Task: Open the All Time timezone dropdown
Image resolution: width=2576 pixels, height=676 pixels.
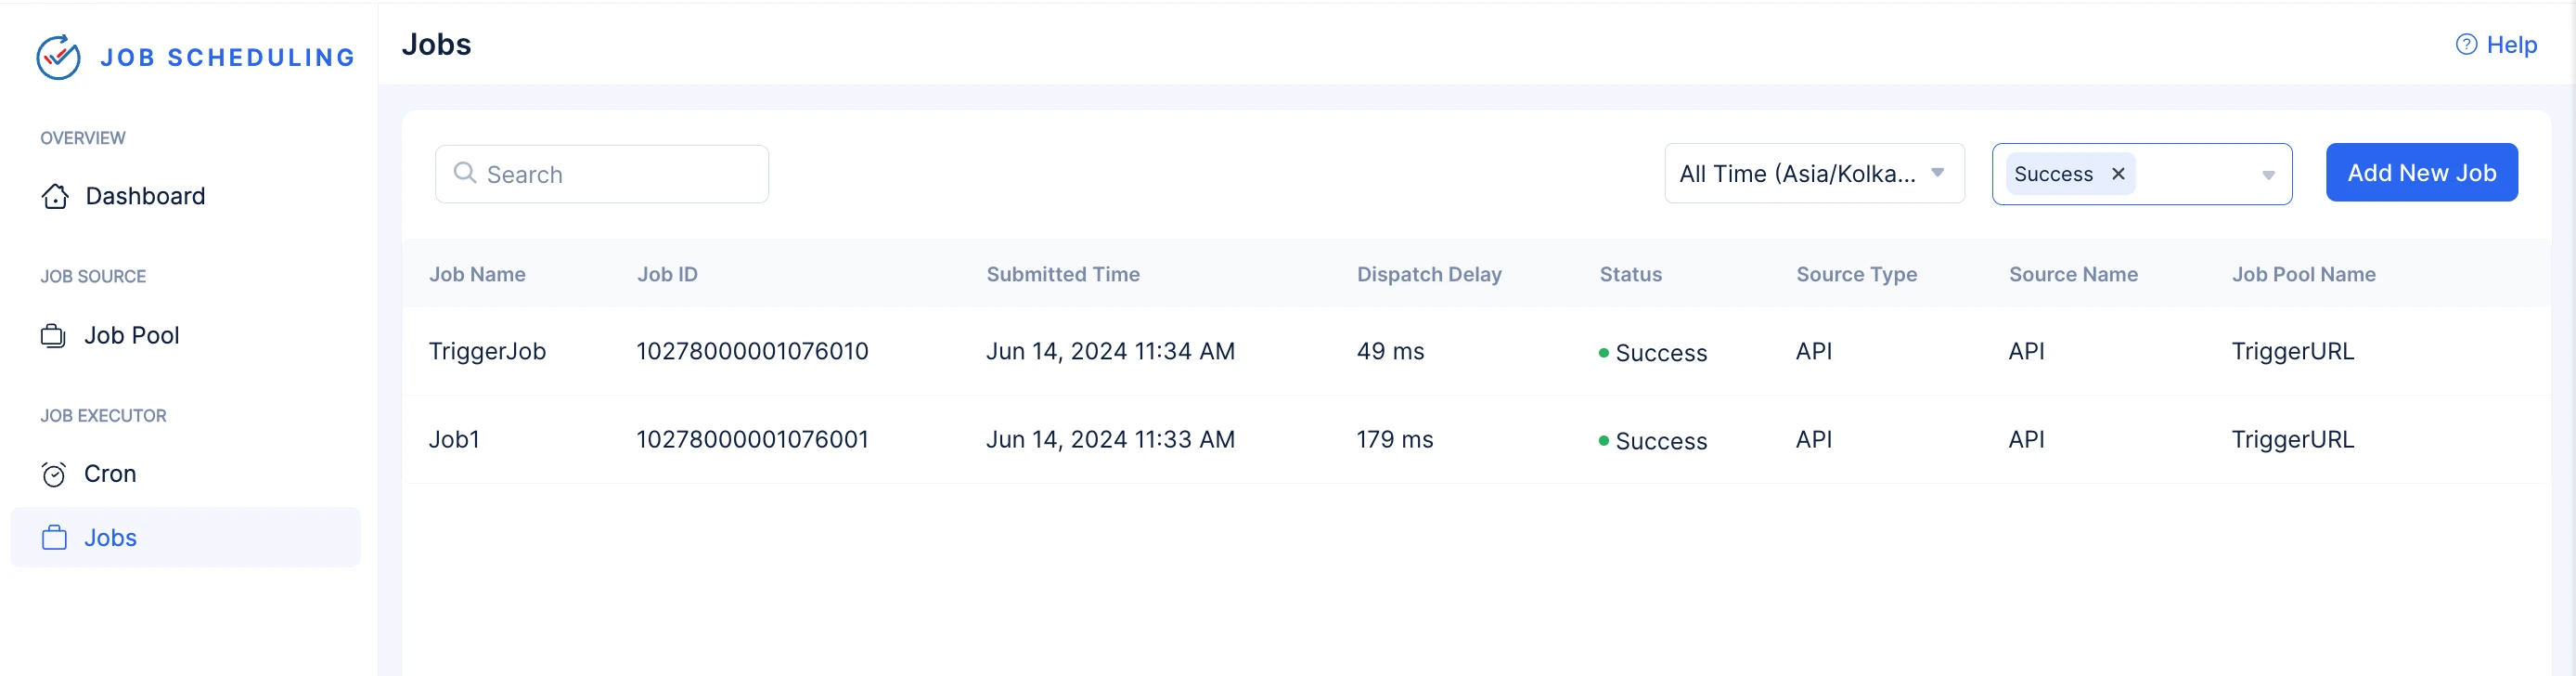Action: (1814, 174)
